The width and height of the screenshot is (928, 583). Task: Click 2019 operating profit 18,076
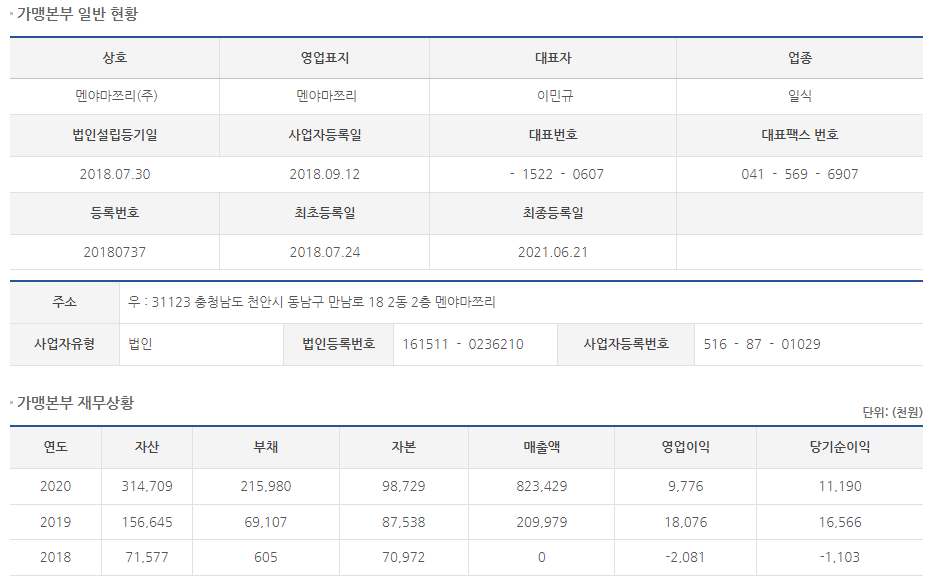tap(685, 523)
